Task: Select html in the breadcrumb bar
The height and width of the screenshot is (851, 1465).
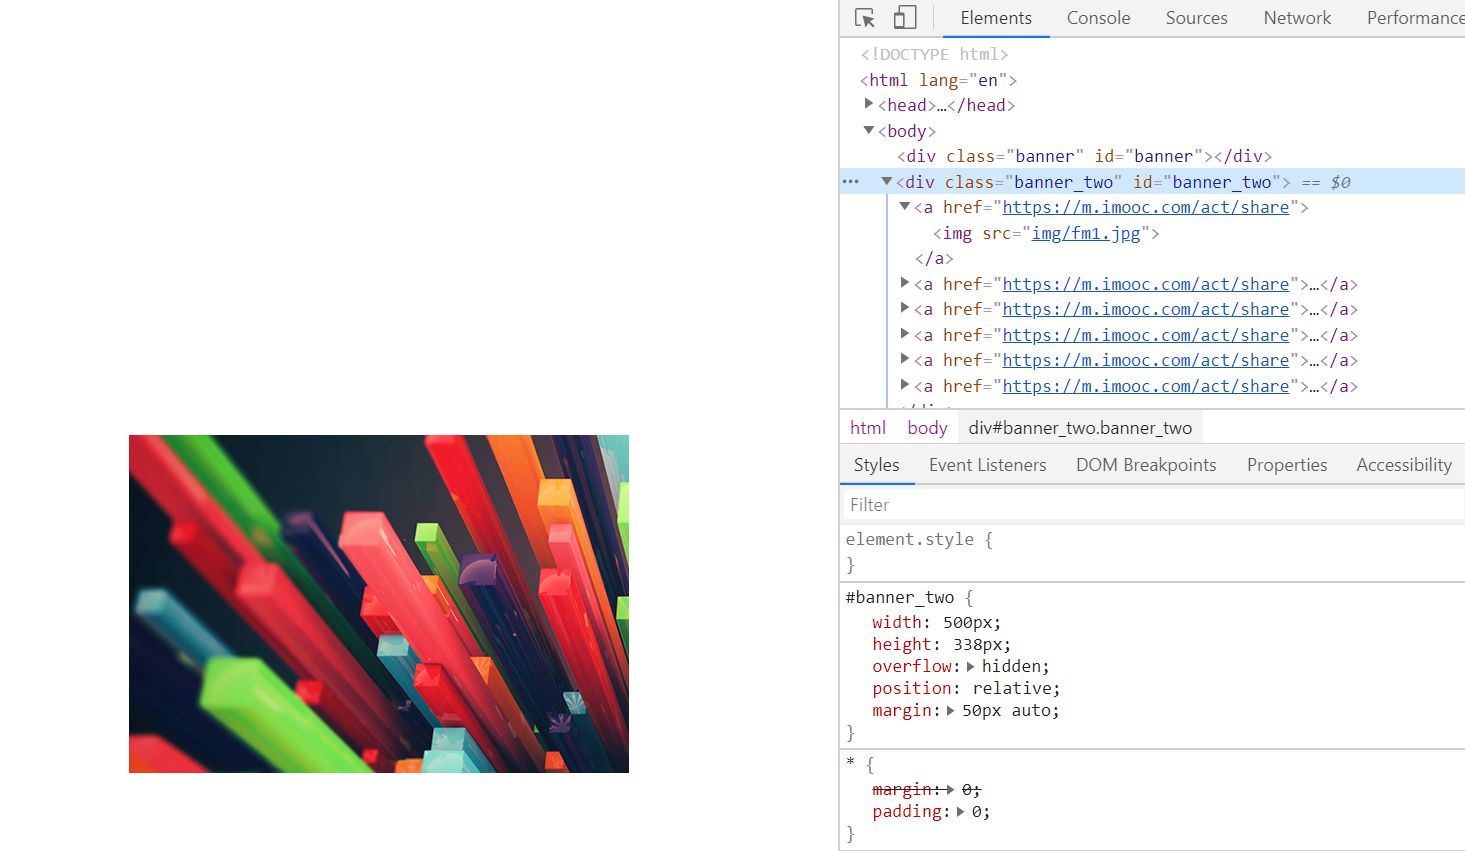Action: coord(868,428)
